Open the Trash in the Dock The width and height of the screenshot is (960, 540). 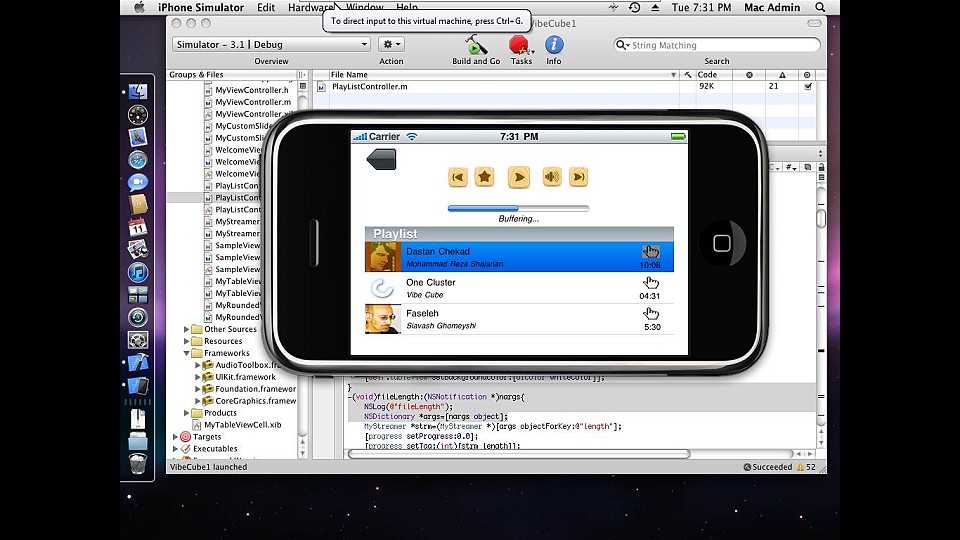pos(138,463)
